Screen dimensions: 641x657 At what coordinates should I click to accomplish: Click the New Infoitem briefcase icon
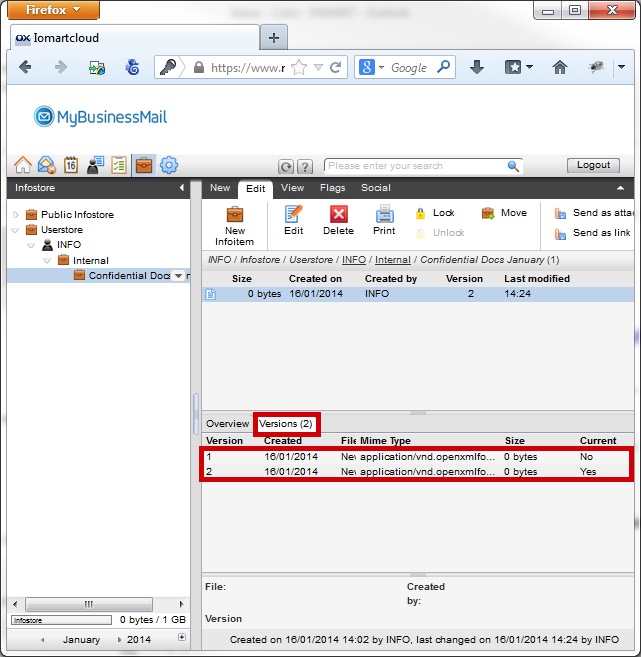click(x=235, y=214)
